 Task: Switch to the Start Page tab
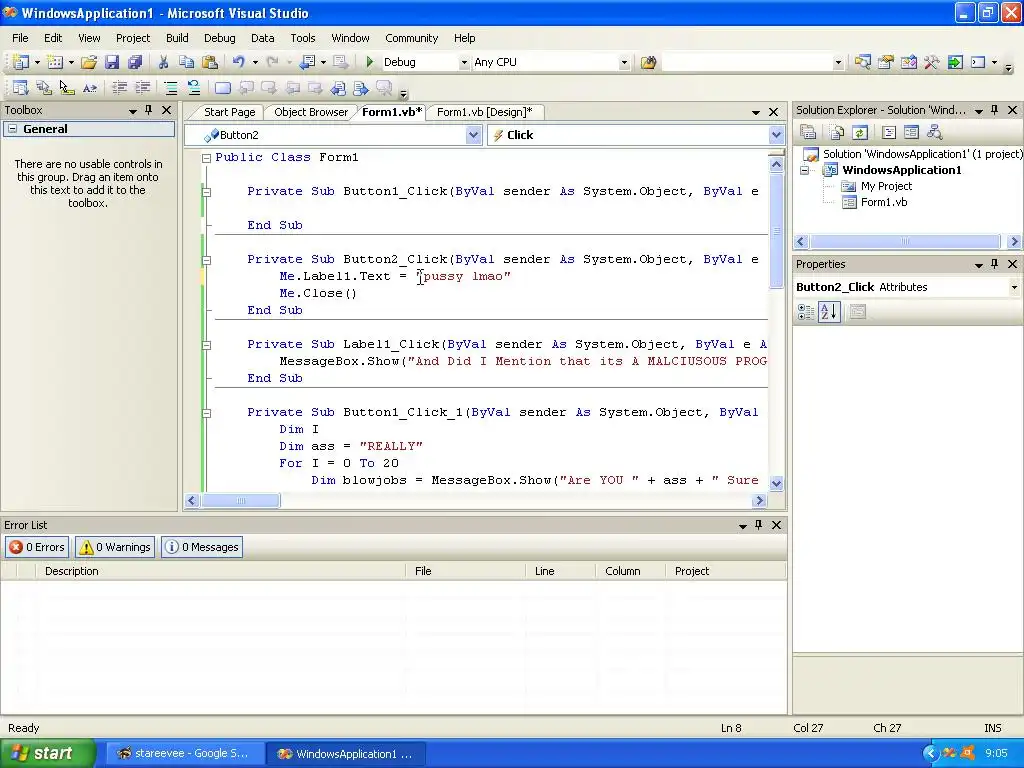click(229, 112)
